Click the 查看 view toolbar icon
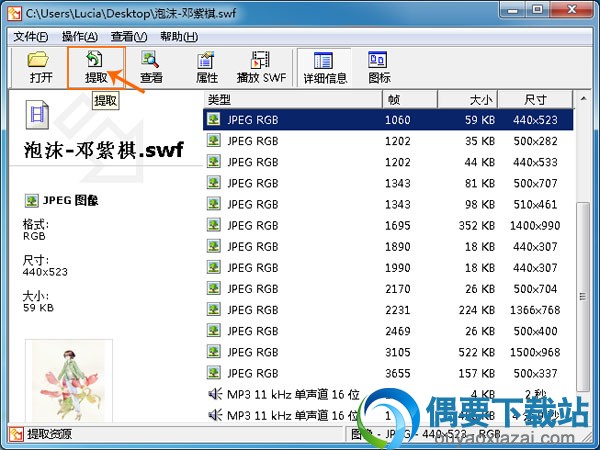Image resolution: width=600 pixels, height=450 pixels. click(151, 67)
